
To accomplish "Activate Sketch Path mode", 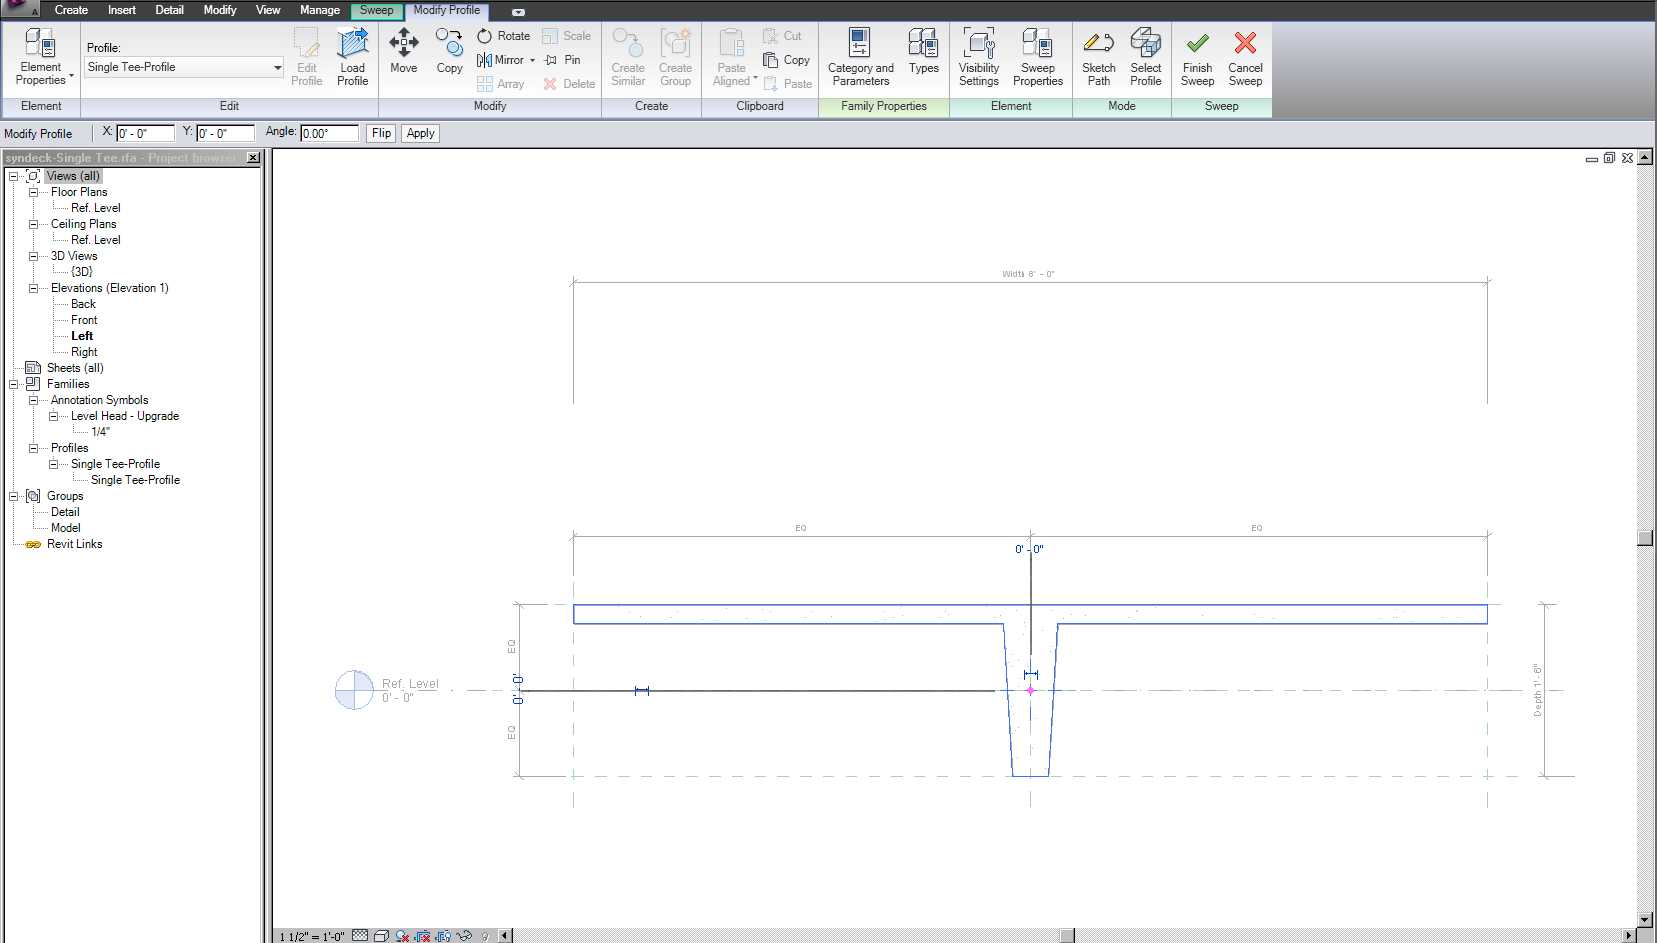I will point(1098,58).
